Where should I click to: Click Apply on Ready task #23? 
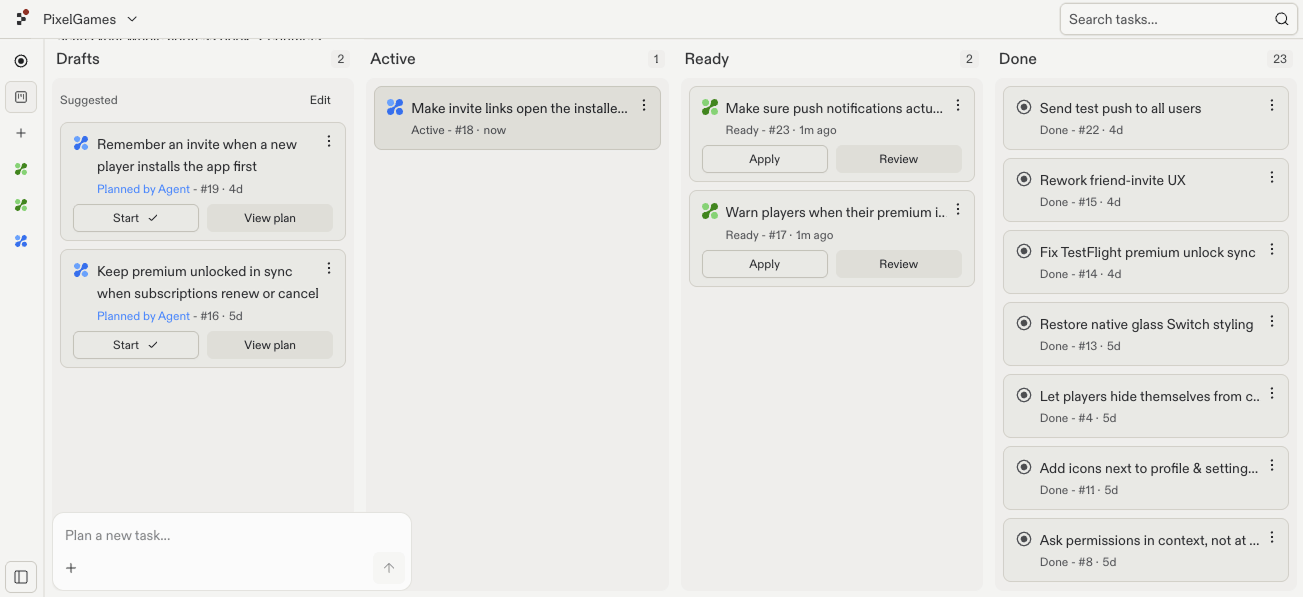pyautogui.click(x=765, y=159)
